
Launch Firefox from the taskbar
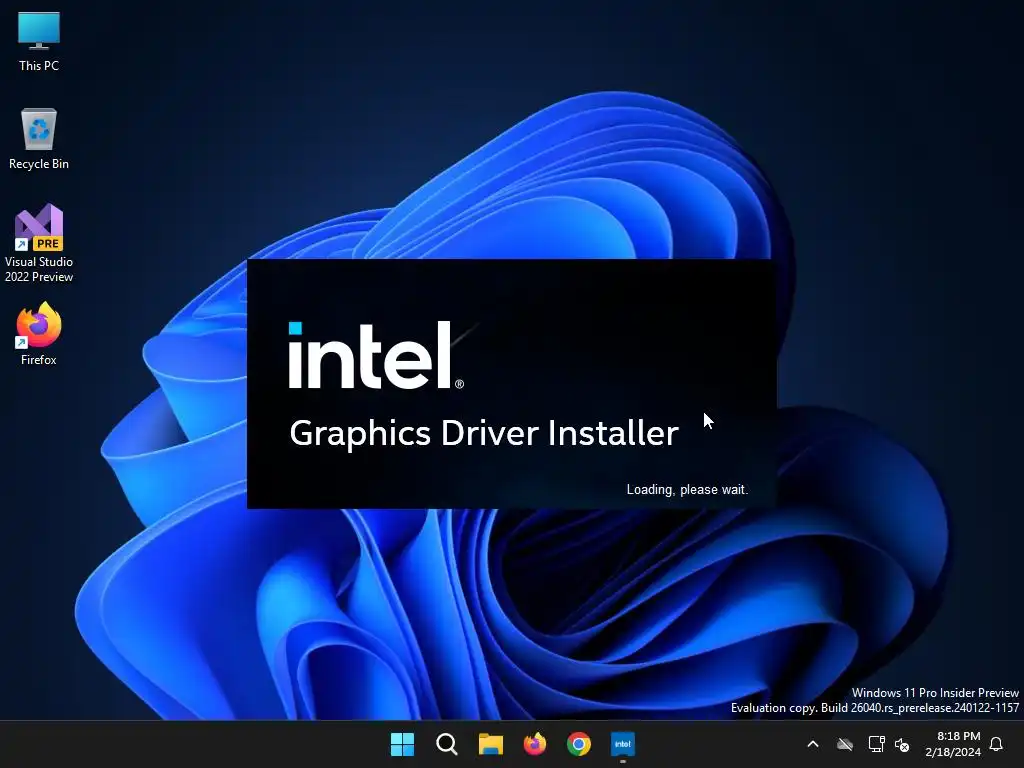coord(535,744)
